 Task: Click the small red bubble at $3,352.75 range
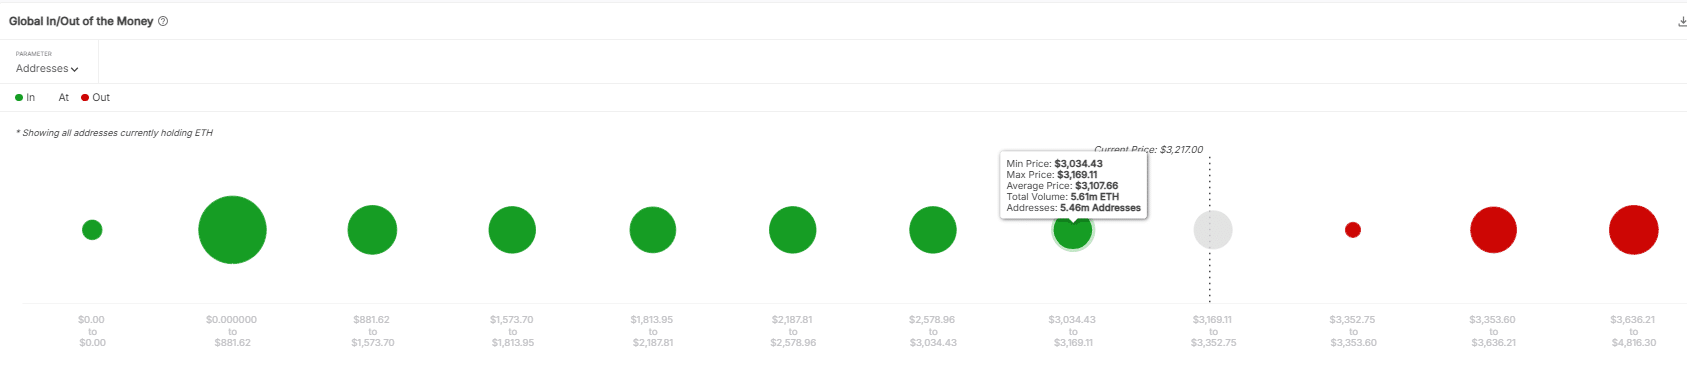(1353, 230)
